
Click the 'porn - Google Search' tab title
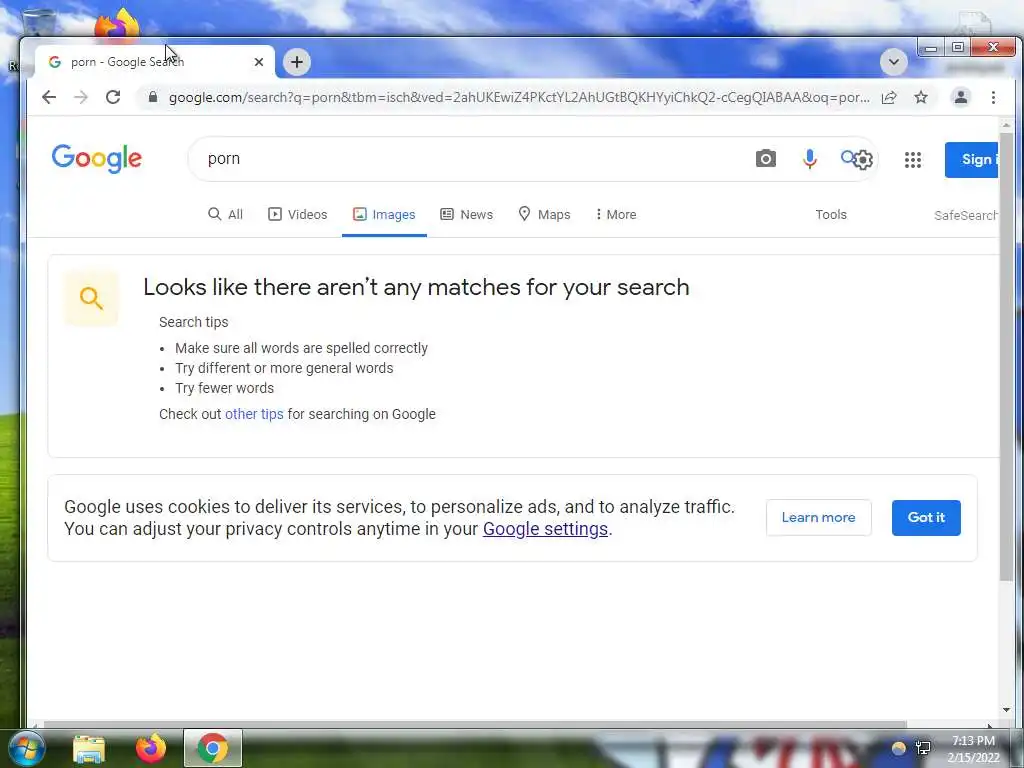pyautogui.click(x=127, y=62)
